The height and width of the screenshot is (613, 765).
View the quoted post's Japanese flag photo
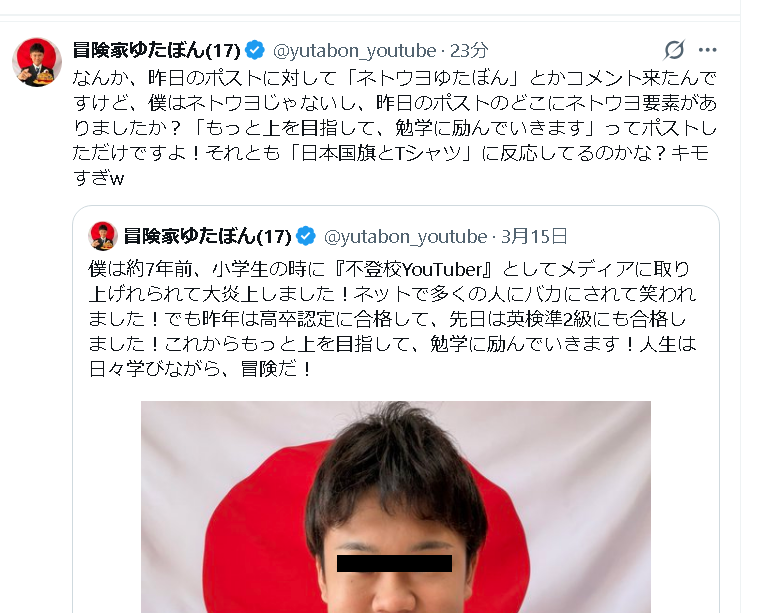[x=396, y=507]
